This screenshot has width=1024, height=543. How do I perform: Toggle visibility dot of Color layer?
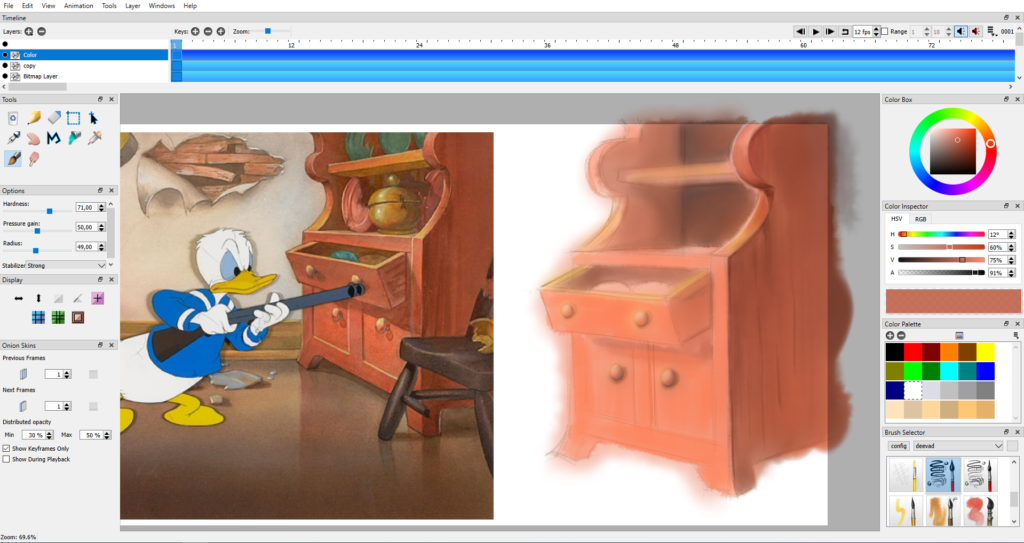(5, 55)
